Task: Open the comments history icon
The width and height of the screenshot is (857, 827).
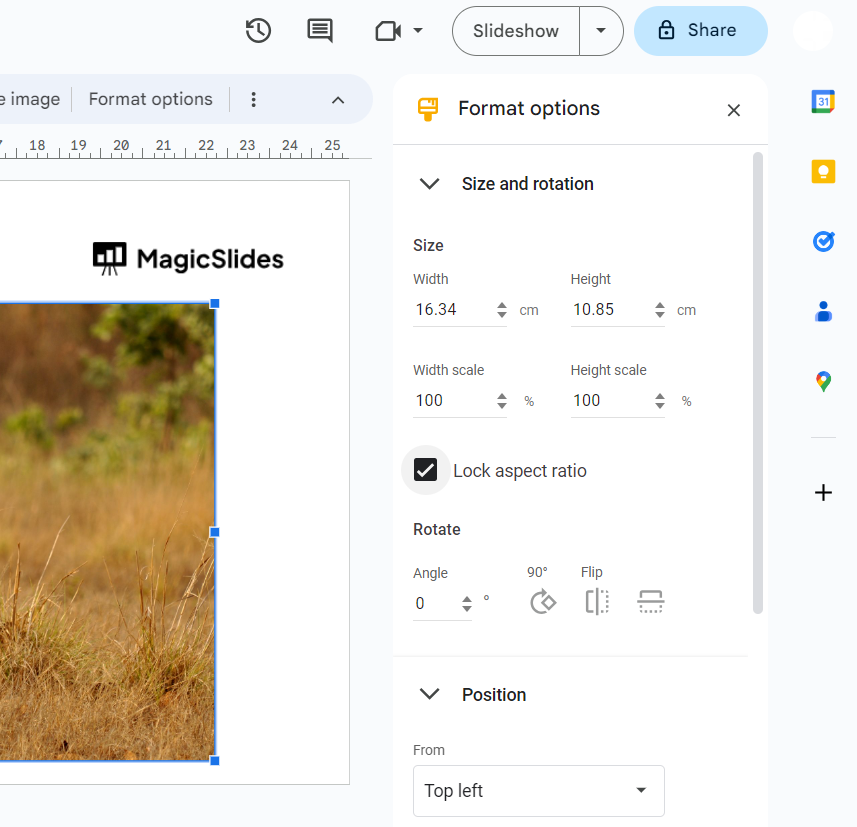Action: [x=320, y=31]
